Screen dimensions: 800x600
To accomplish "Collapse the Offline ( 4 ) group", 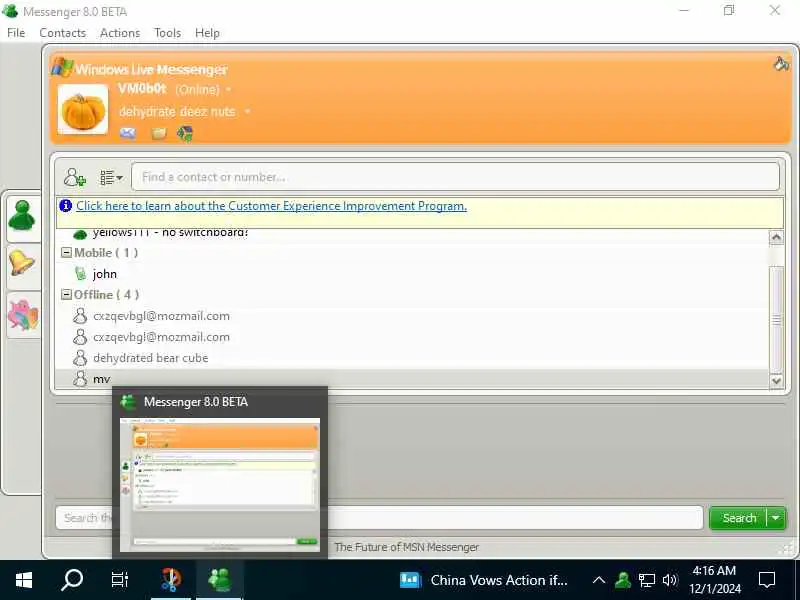I will click(x=66, y=294).
